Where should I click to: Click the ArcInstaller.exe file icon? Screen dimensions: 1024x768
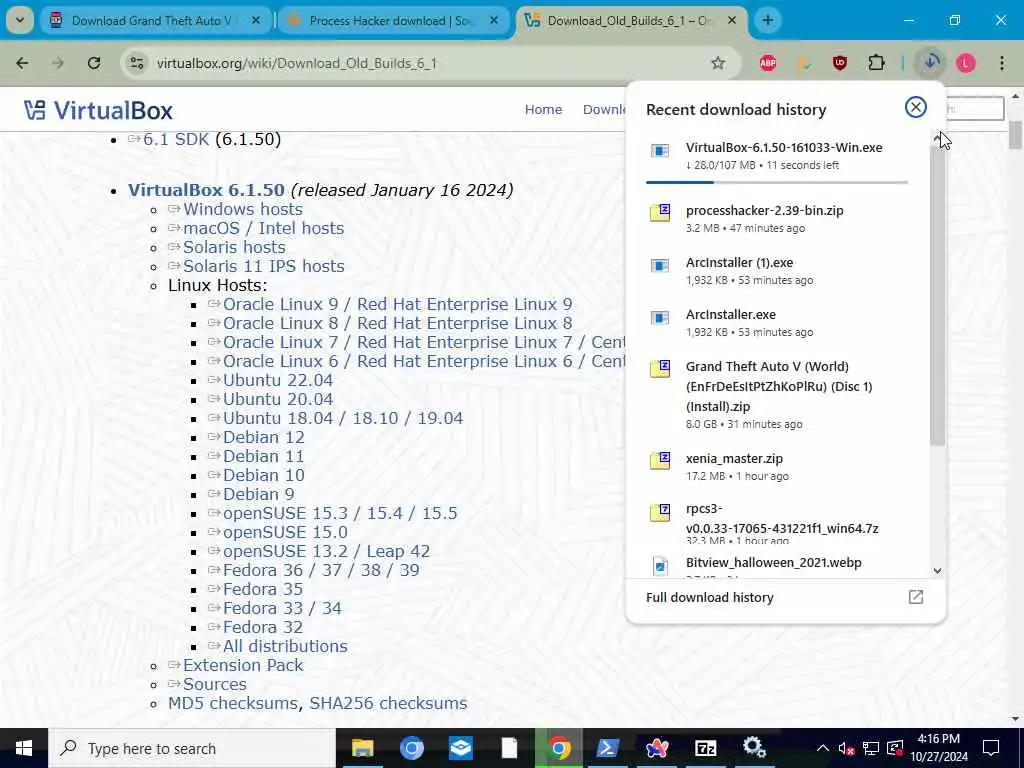tap(660, 318)
